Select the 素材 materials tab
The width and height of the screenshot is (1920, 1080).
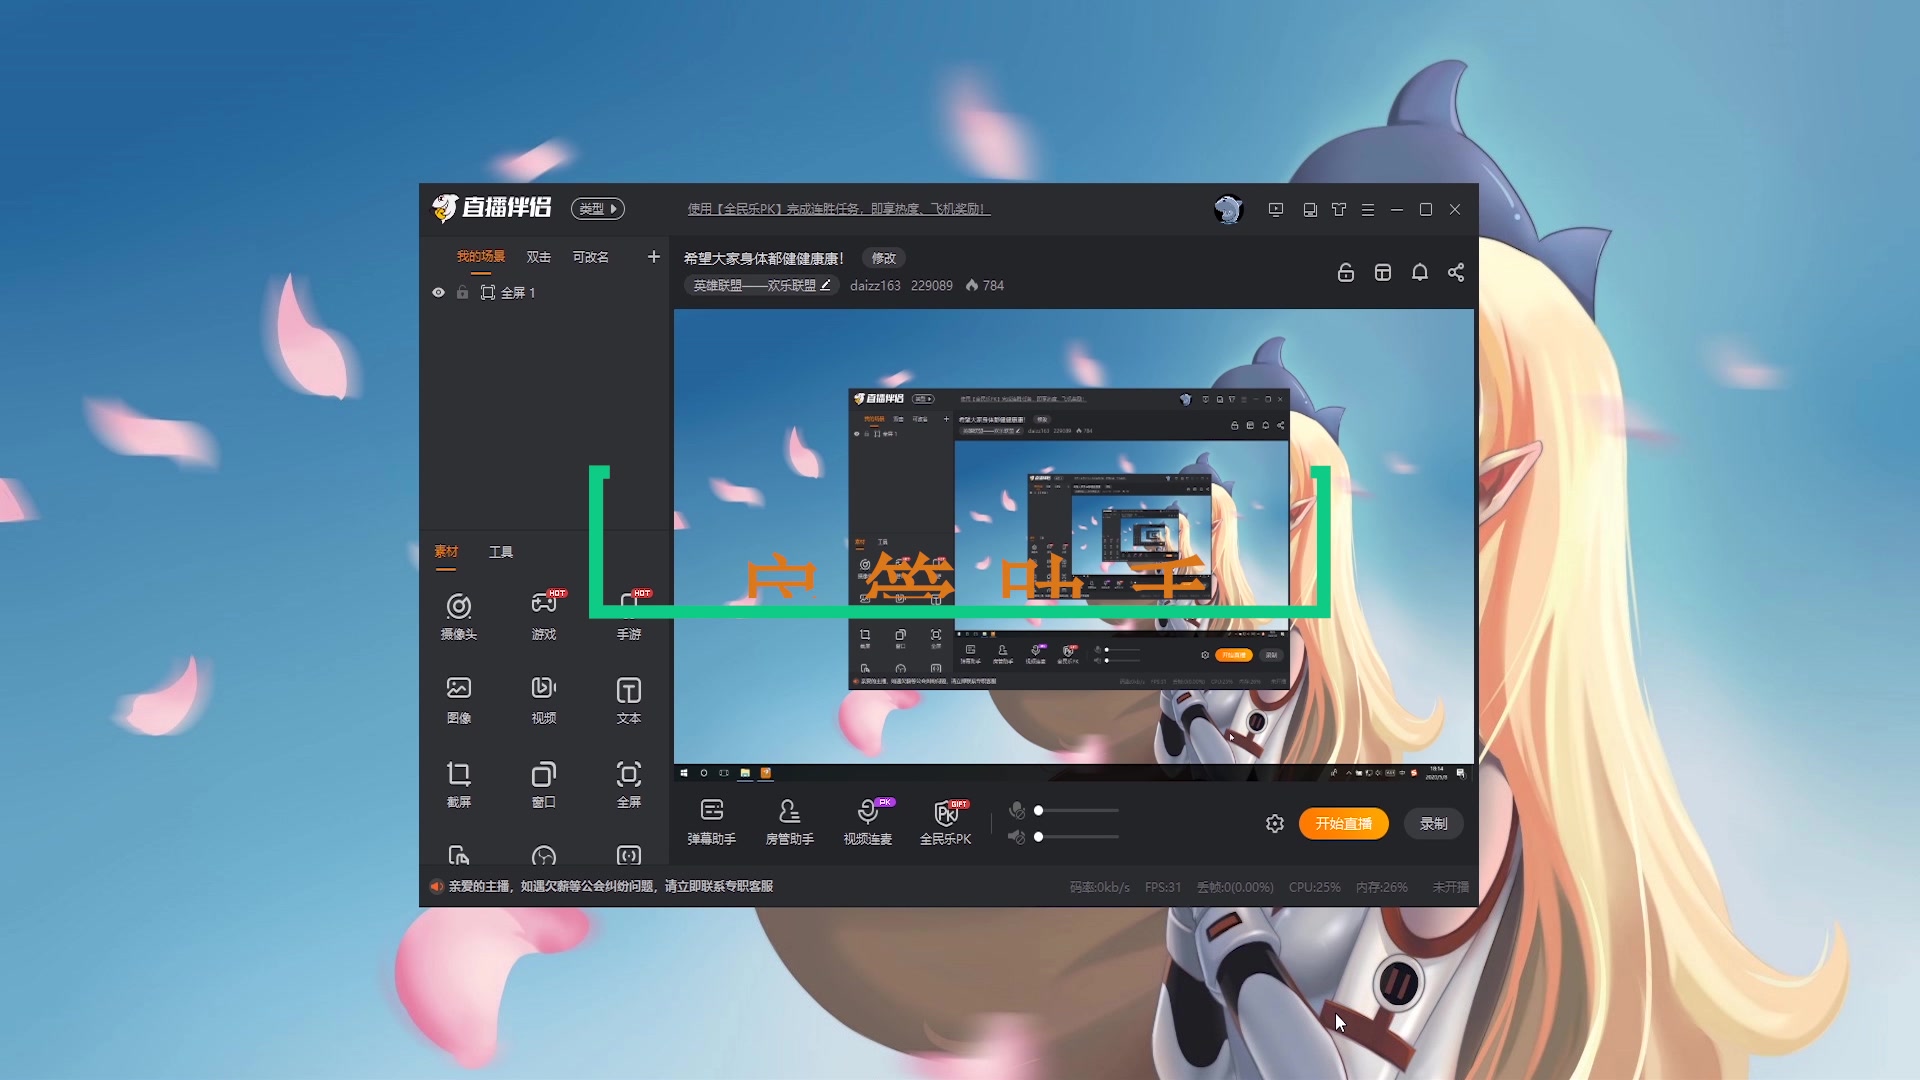click(446, 552)
